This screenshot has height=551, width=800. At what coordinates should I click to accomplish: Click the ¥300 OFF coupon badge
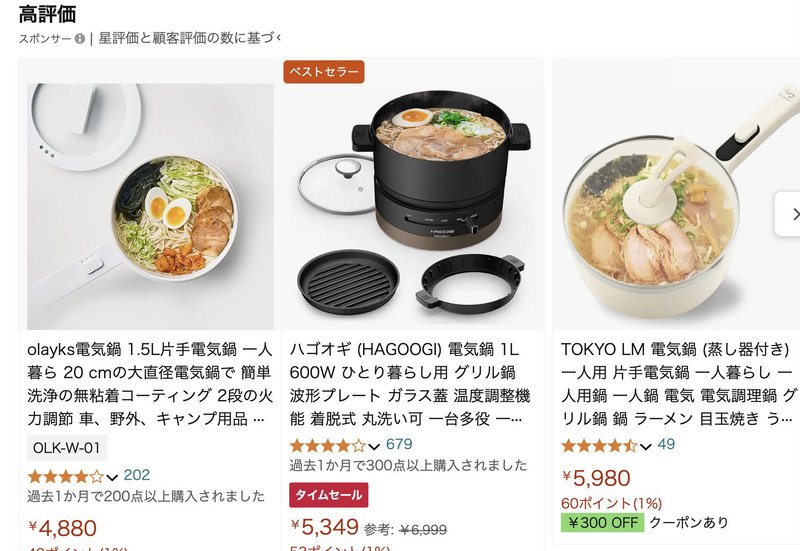point(603,523)
